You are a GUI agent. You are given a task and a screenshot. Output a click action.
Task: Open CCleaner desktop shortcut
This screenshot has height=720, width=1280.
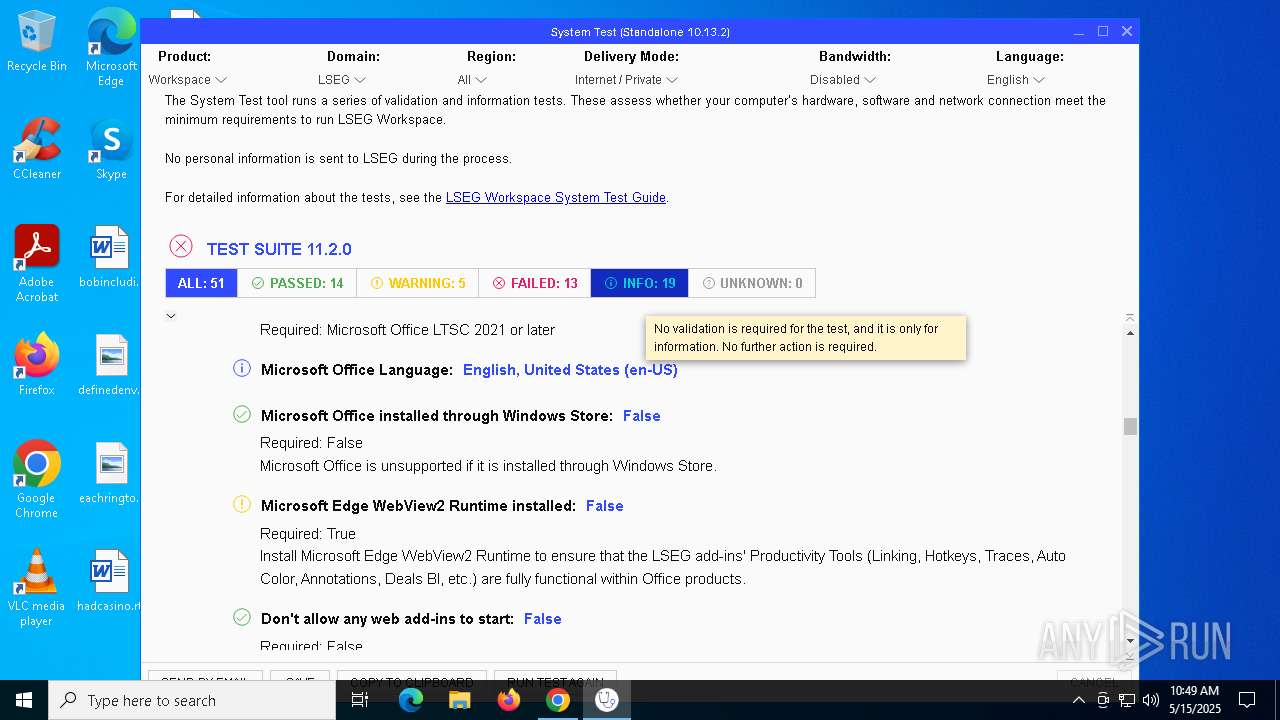point(37,149)
